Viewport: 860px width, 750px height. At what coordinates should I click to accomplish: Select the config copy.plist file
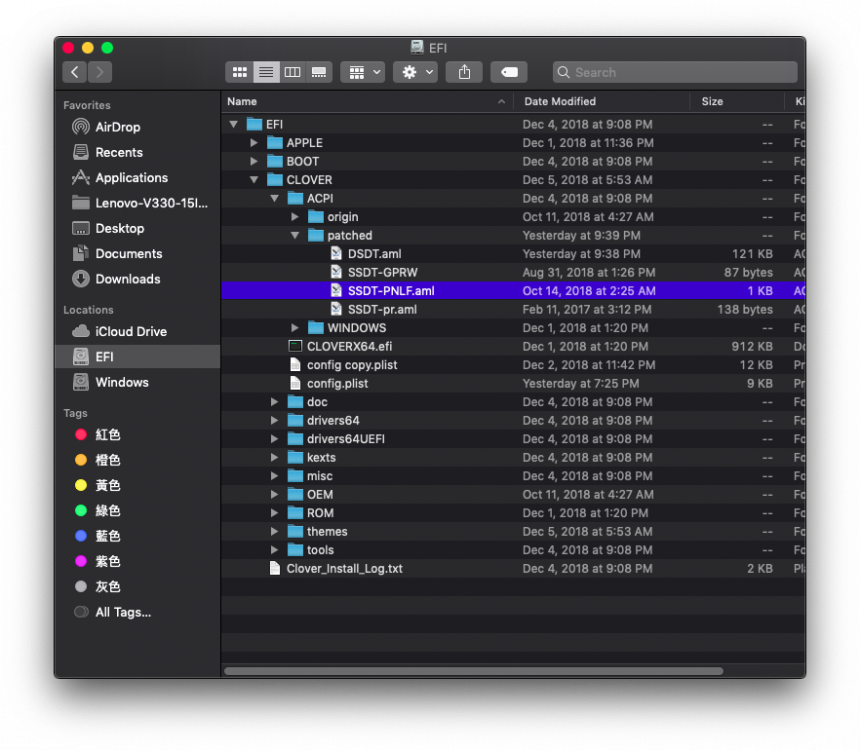513,365
